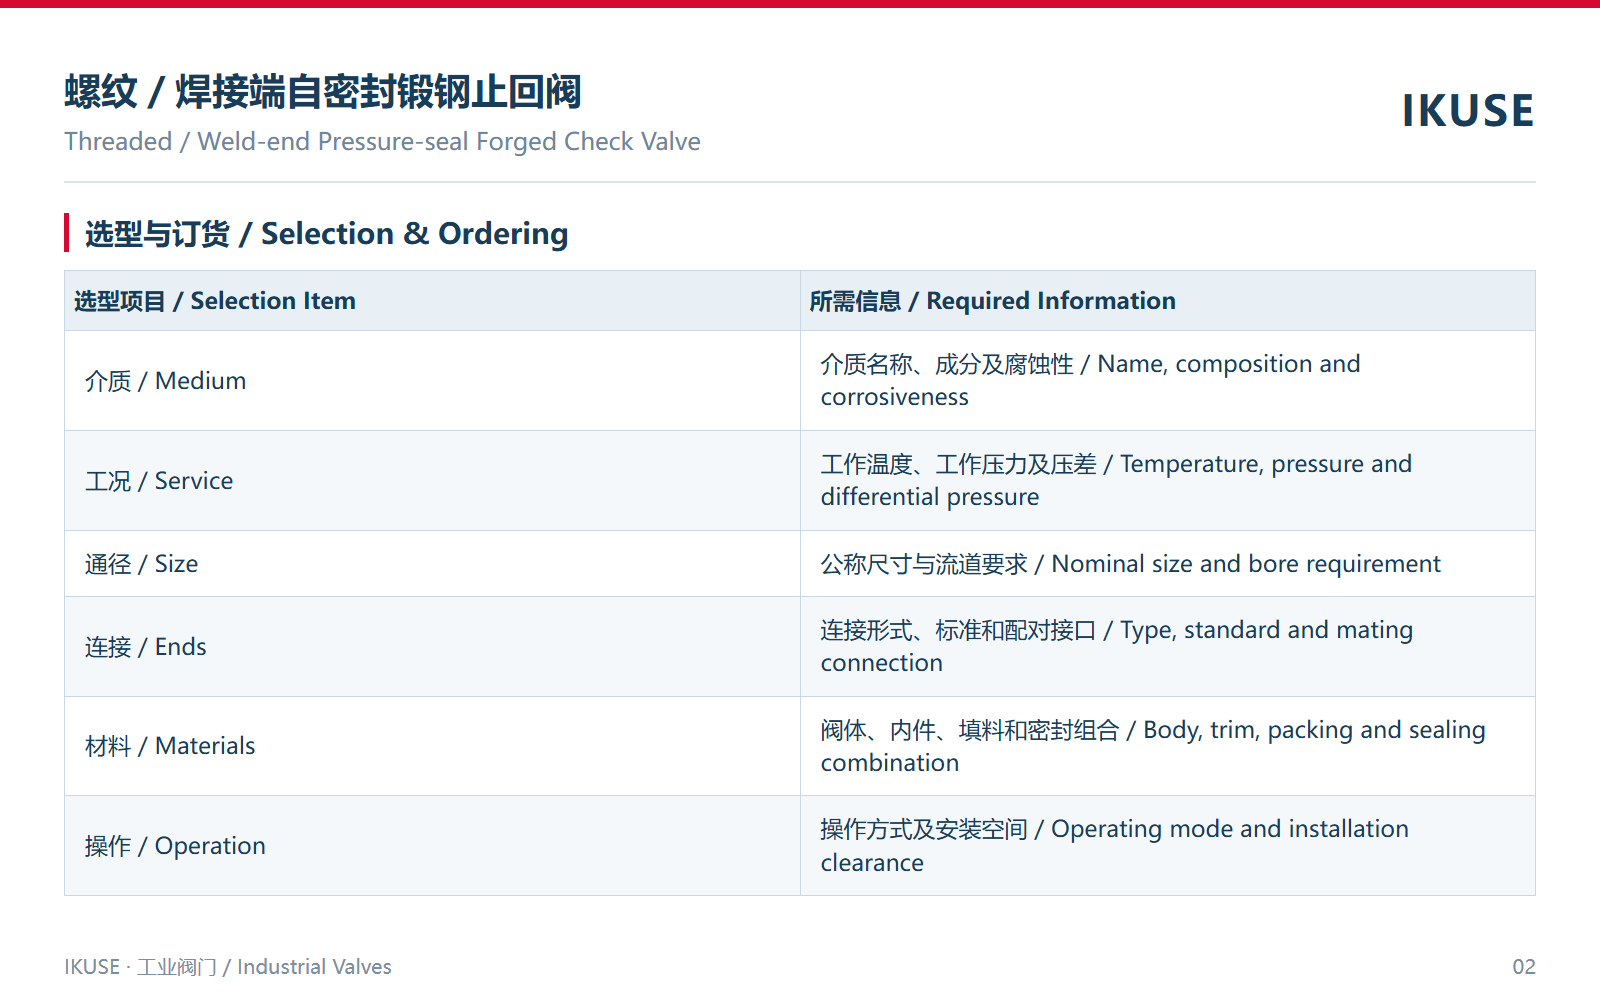
Task: Select the Materials row cell
Action: pyautogui.click(x=432, y=746)
